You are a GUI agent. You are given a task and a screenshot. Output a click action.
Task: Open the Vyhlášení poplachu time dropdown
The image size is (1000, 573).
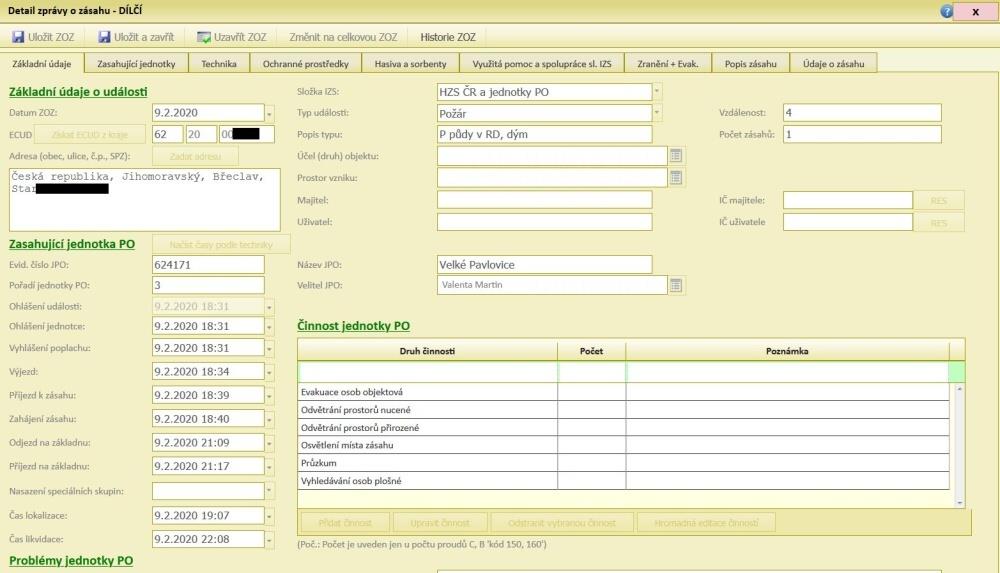269,348
